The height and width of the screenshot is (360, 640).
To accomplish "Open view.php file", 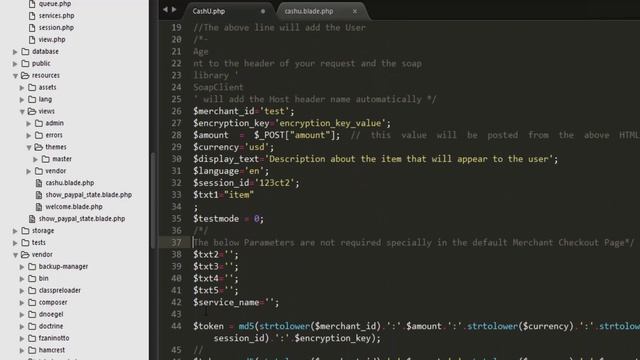I will click(x=52, y=40).
